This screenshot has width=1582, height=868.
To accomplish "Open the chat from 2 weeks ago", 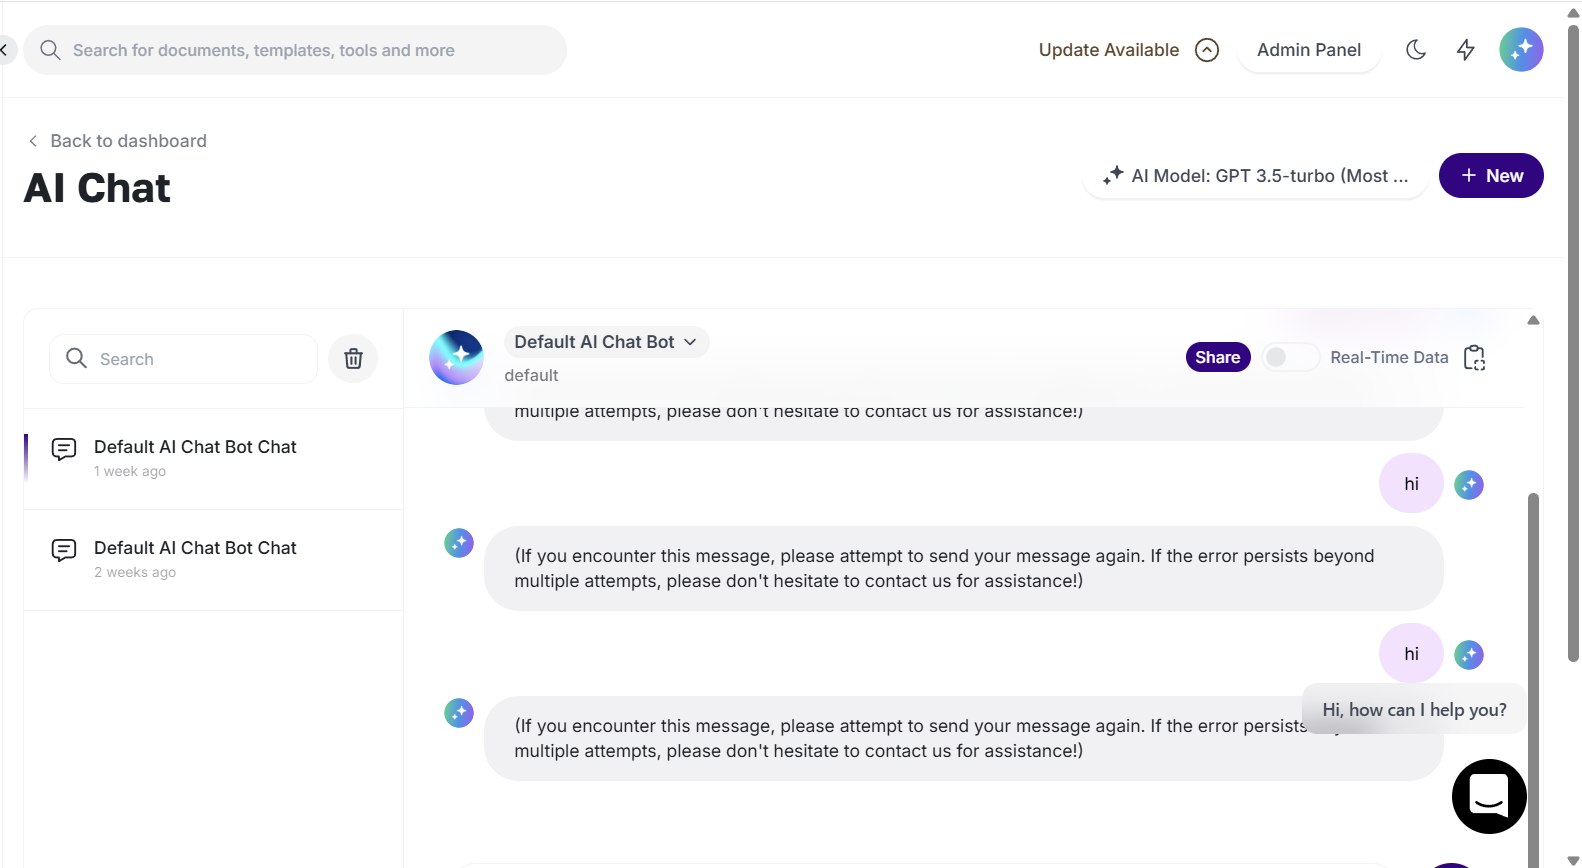I will 195,559.
